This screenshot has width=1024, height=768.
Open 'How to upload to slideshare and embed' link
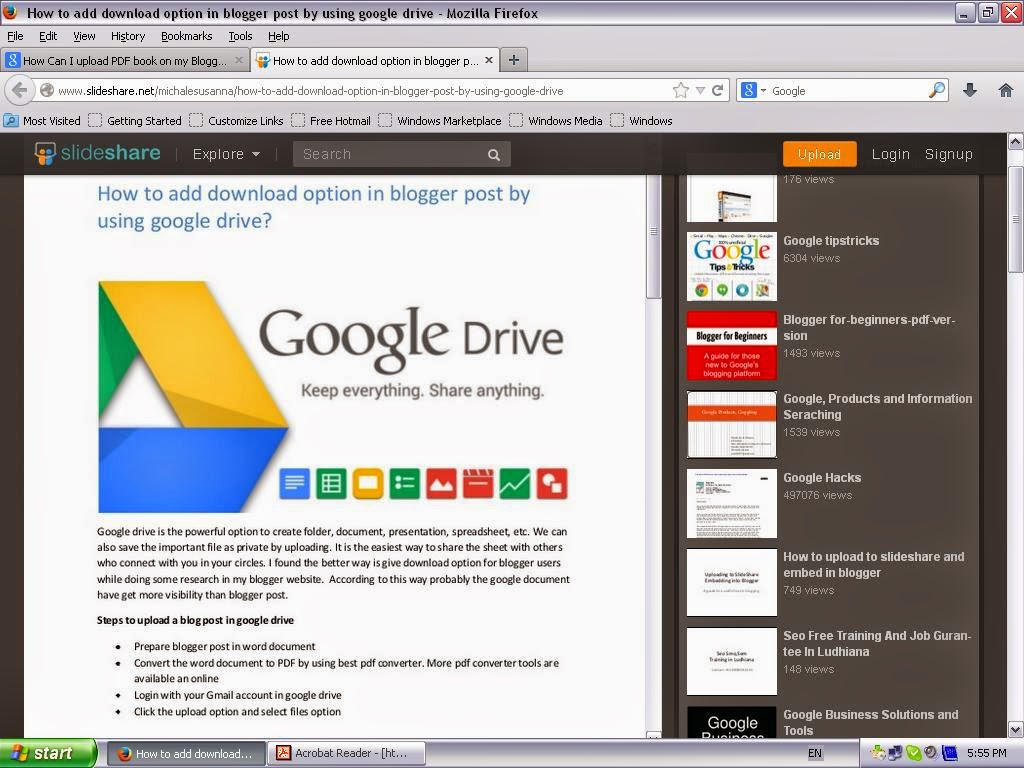pyautogui.click(x=873, y=564)
